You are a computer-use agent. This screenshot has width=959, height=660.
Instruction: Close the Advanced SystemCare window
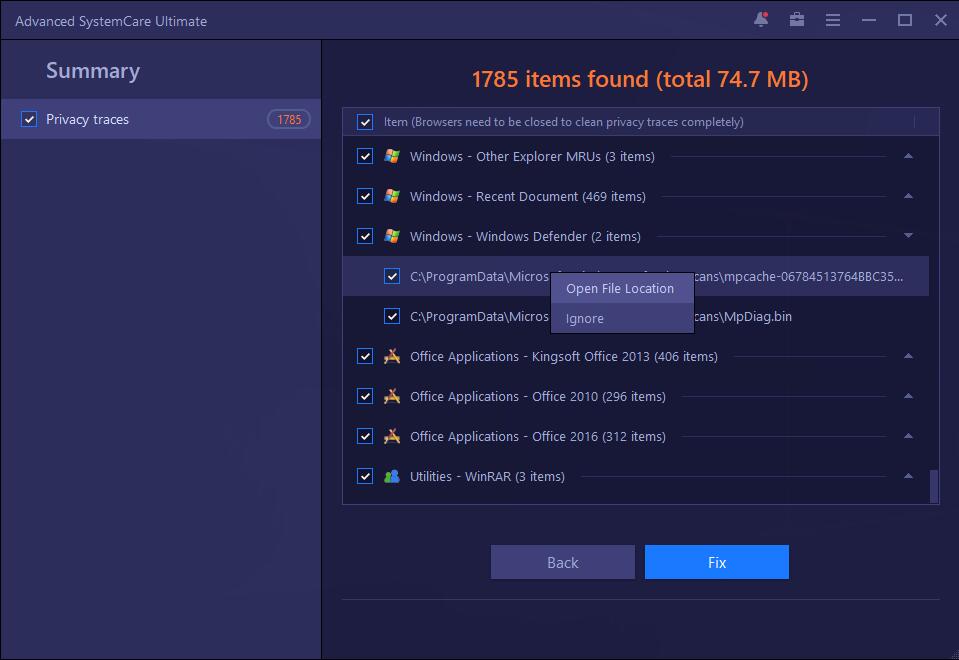pos(941,21)
